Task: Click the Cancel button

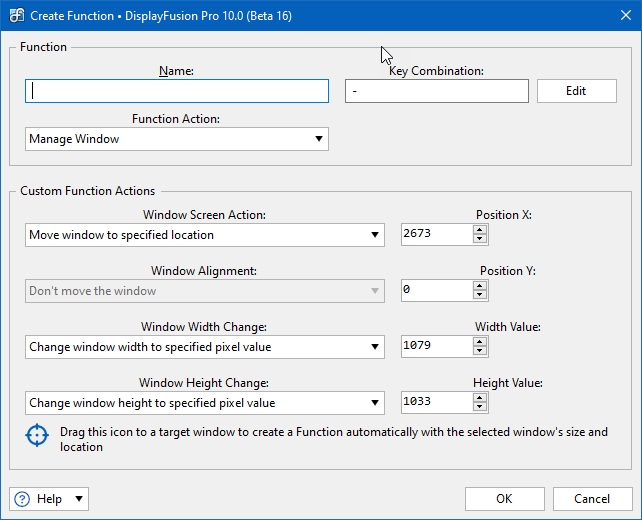Action: pos(592,499)
